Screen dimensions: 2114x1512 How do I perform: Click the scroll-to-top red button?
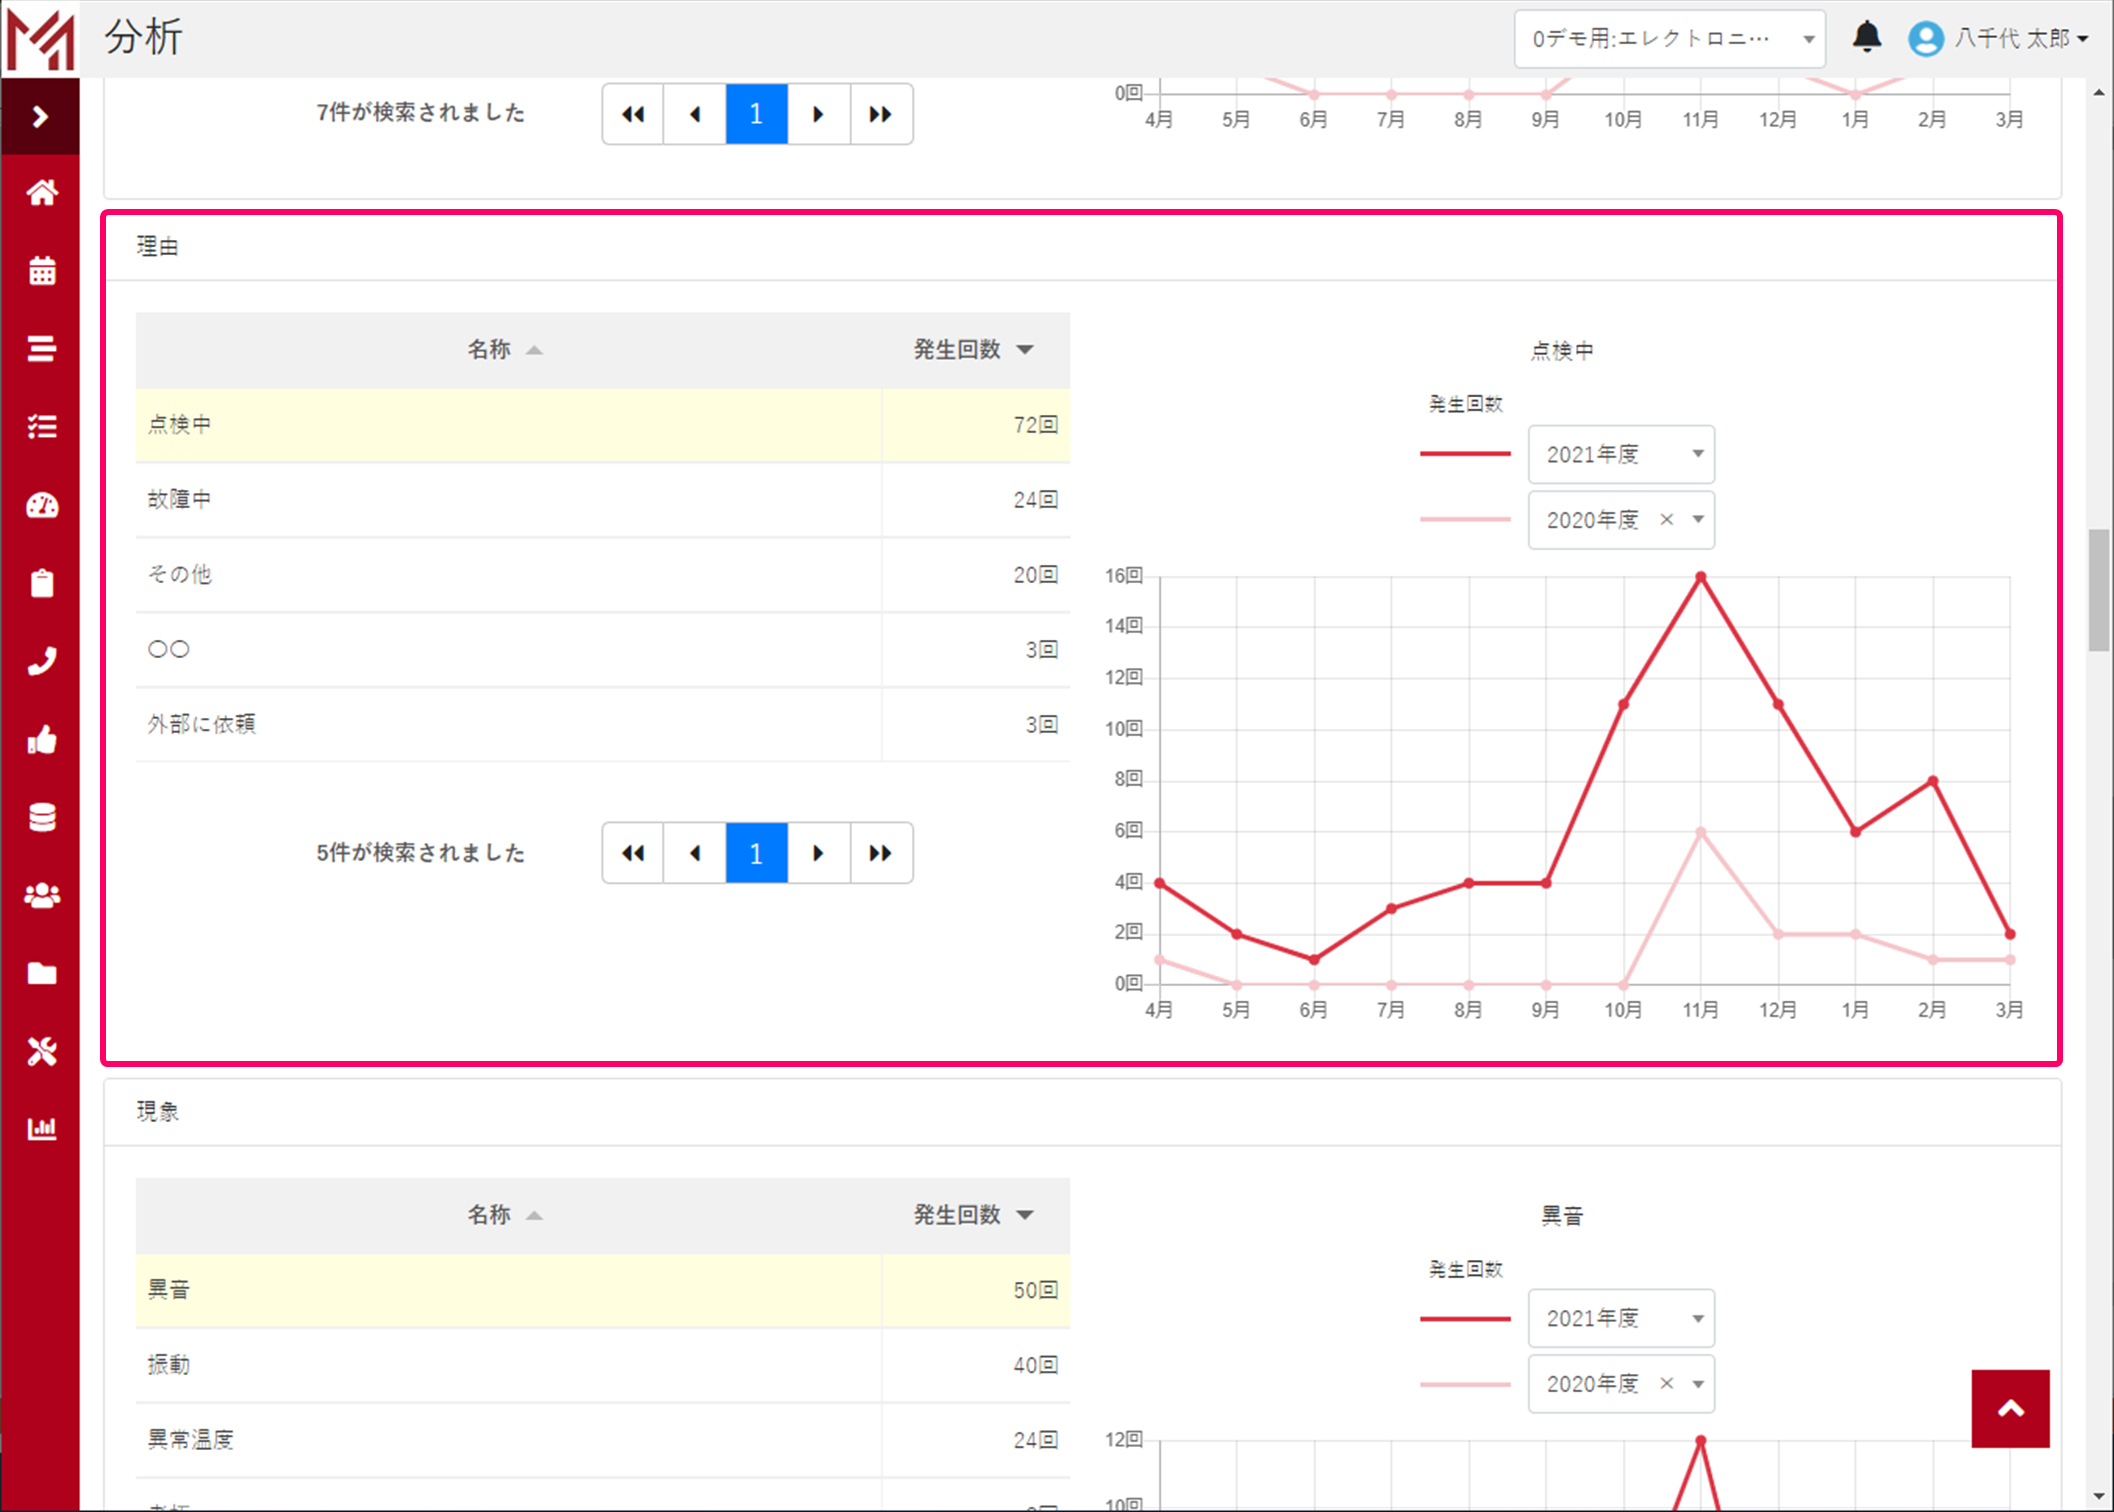tap(2010, 1408)
